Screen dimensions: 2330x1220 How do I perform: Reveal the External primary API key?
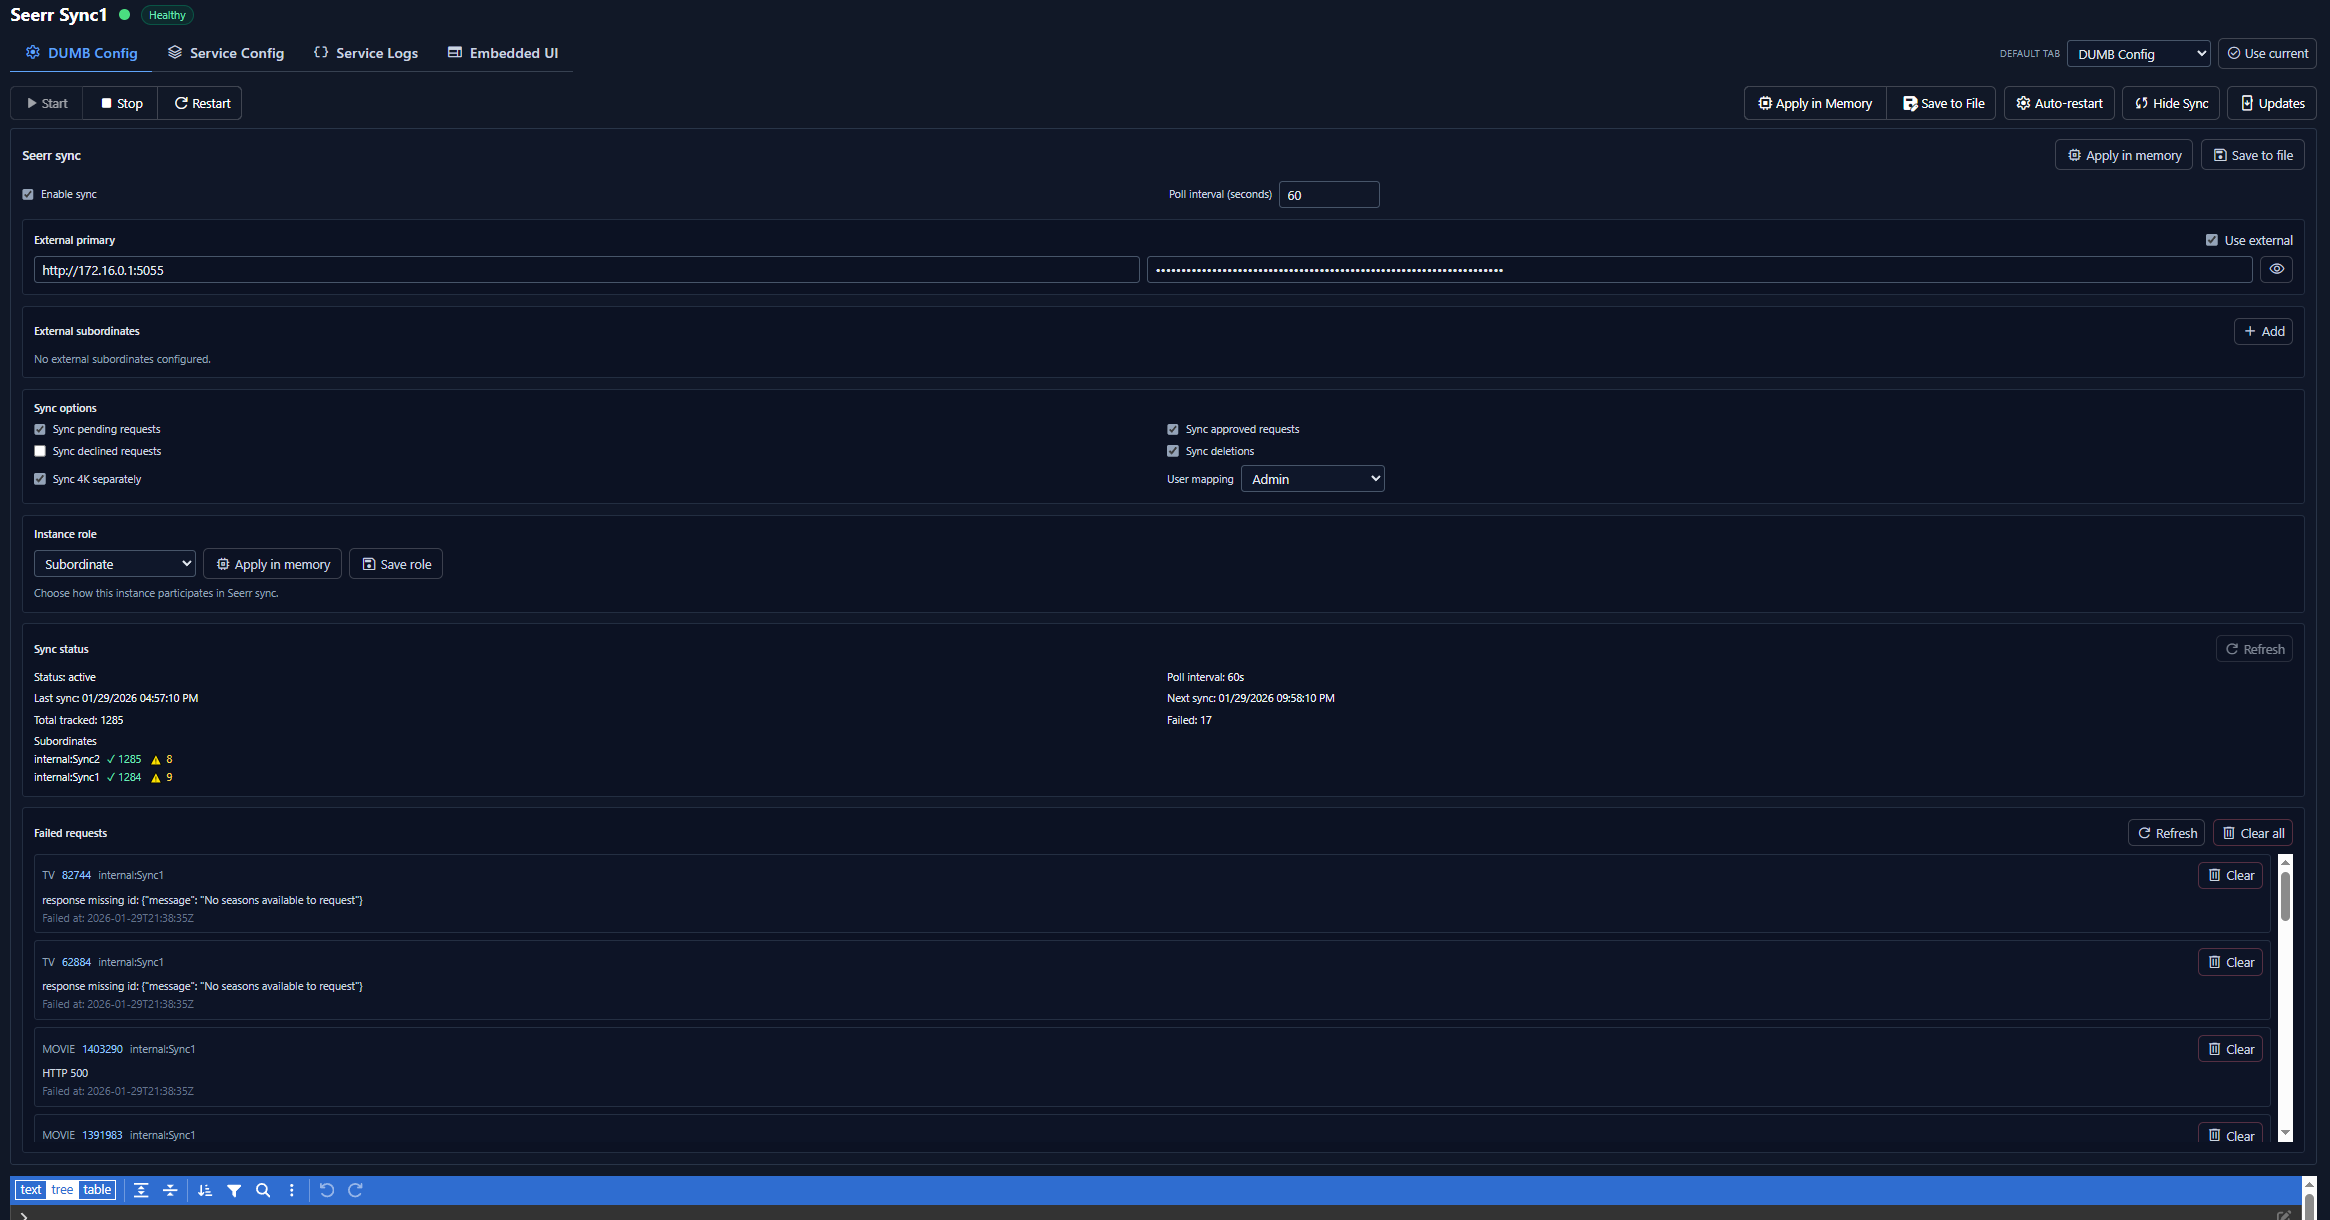pyautogui.click(x=2276, y=269)
